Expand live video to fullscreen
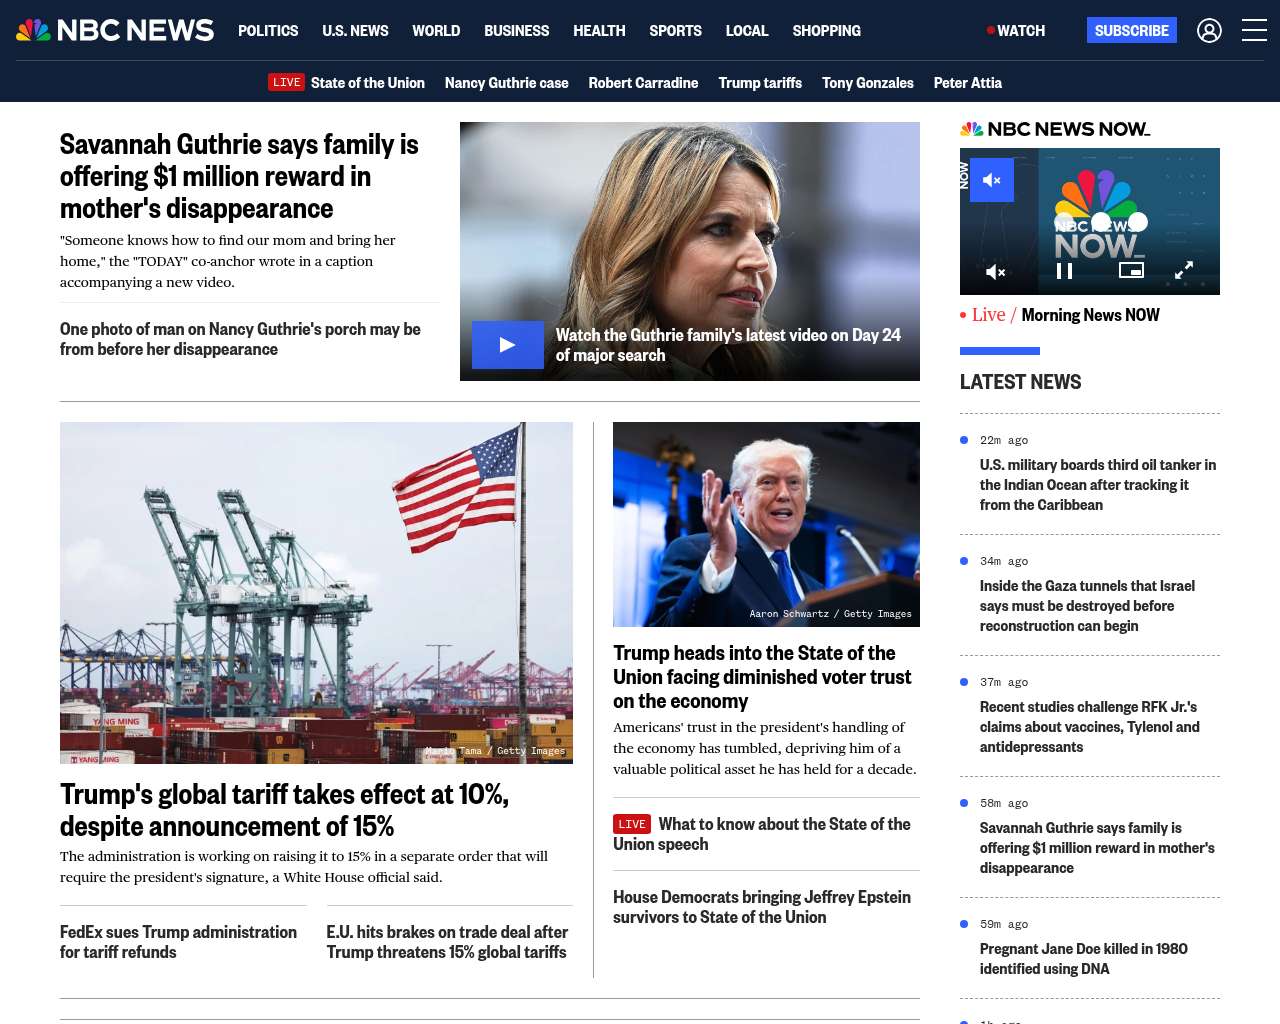Image resolution: width=1280 pixels, height=1024 pixels. click(x=1183, y=271)
